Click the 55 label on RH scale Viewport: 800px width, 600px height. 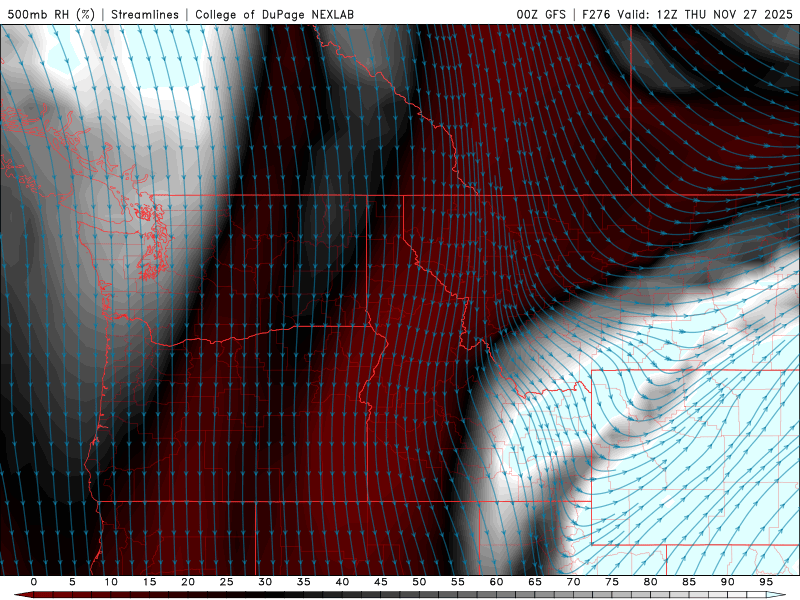[458, 582]
